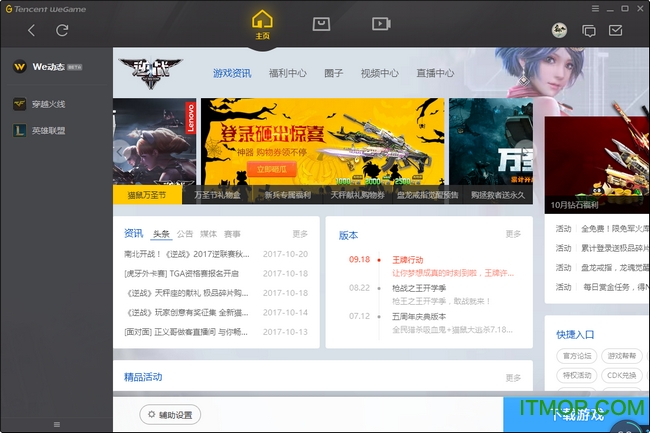Switch to 圈子 tab
Viewport: 650px width, 433px height.
pyautogui.click(x=334, y=73)
